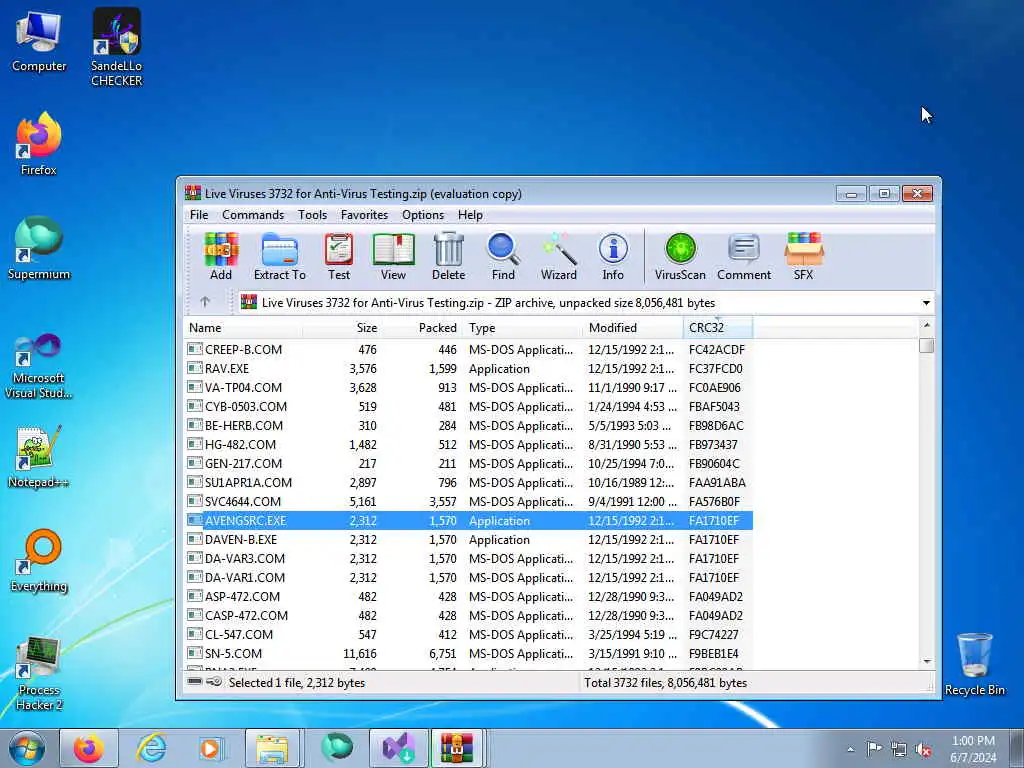Select the SU1APR1A.COM file

point(468,482)
